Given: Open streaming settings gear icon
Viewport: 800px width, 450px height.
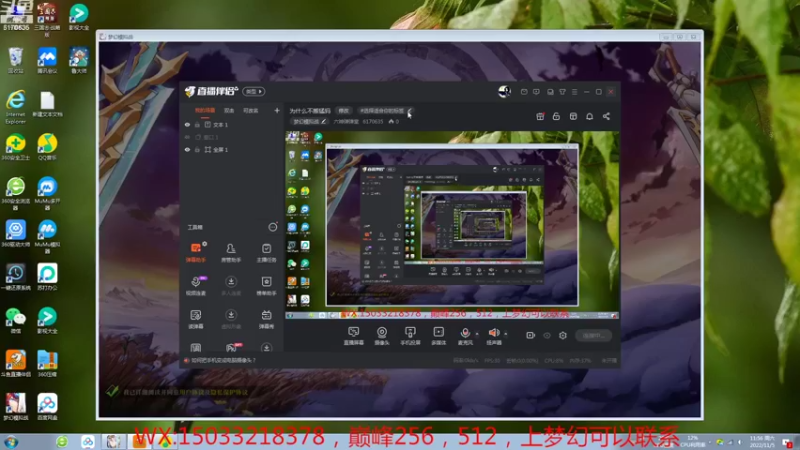Looking at the screenshot, I should tap(563, 335).
